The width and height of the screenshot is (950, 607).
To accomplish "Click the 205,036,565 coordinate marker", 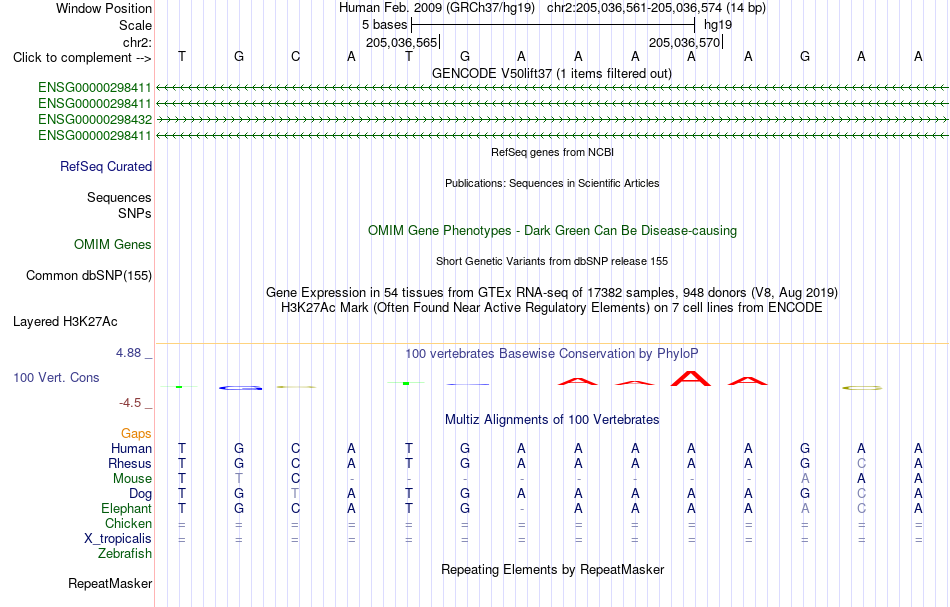I will click(x=402, y=42).
